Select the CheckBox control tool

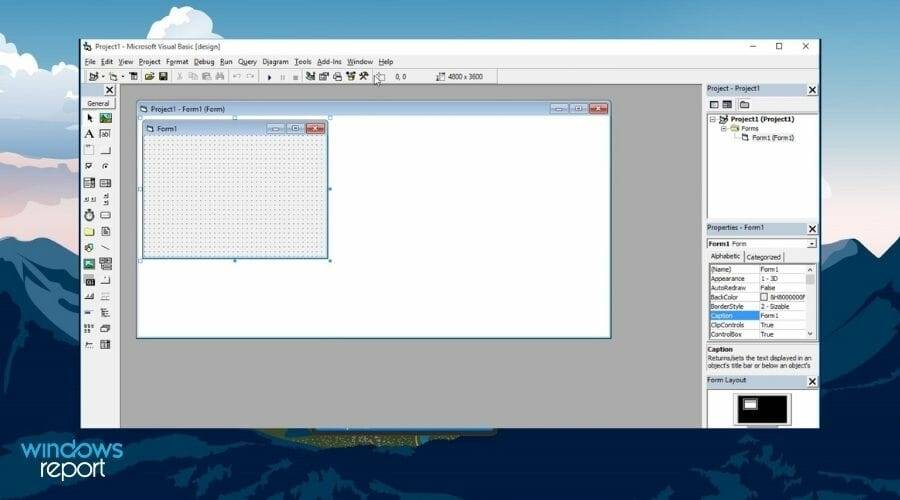pyautogui.click(x=90, y=166)
